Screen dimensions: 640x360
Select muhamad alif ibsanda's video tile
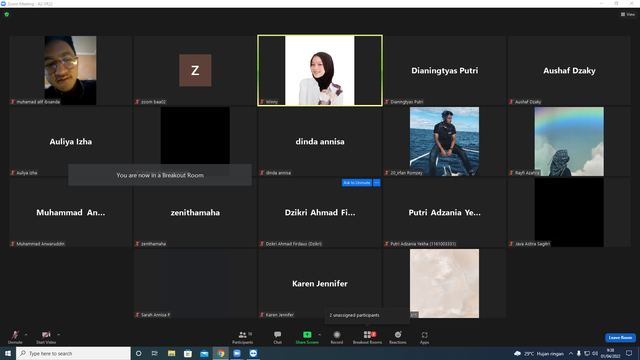pyautogui.click(x=71, y=70)
